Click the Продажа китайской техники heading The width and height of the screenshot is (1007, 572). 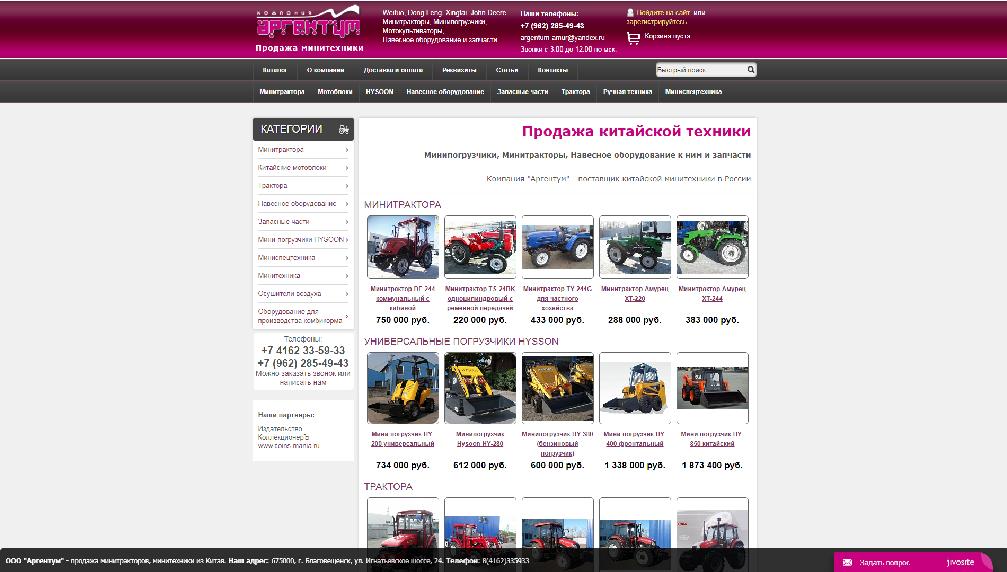636,131
